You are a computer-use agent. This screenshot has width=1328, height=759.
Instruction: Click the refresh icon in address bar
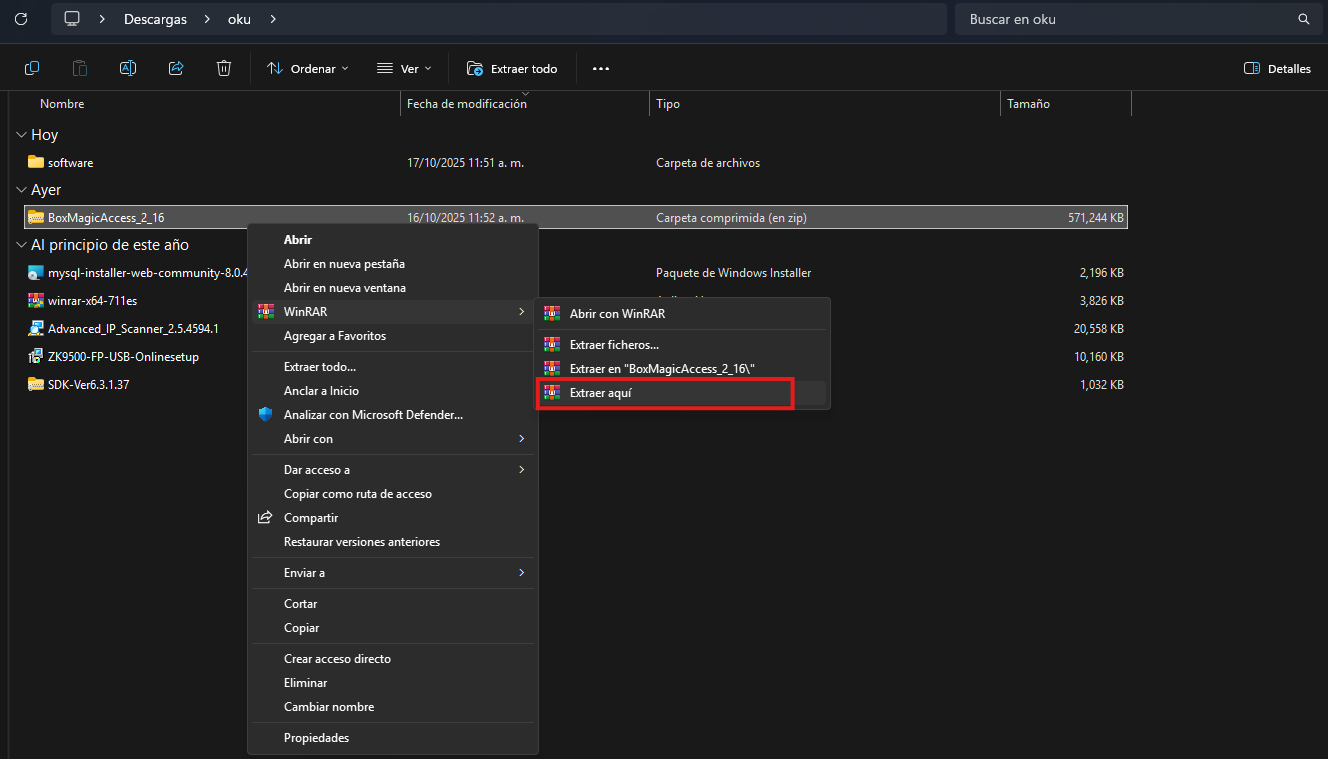coord(20,19)
